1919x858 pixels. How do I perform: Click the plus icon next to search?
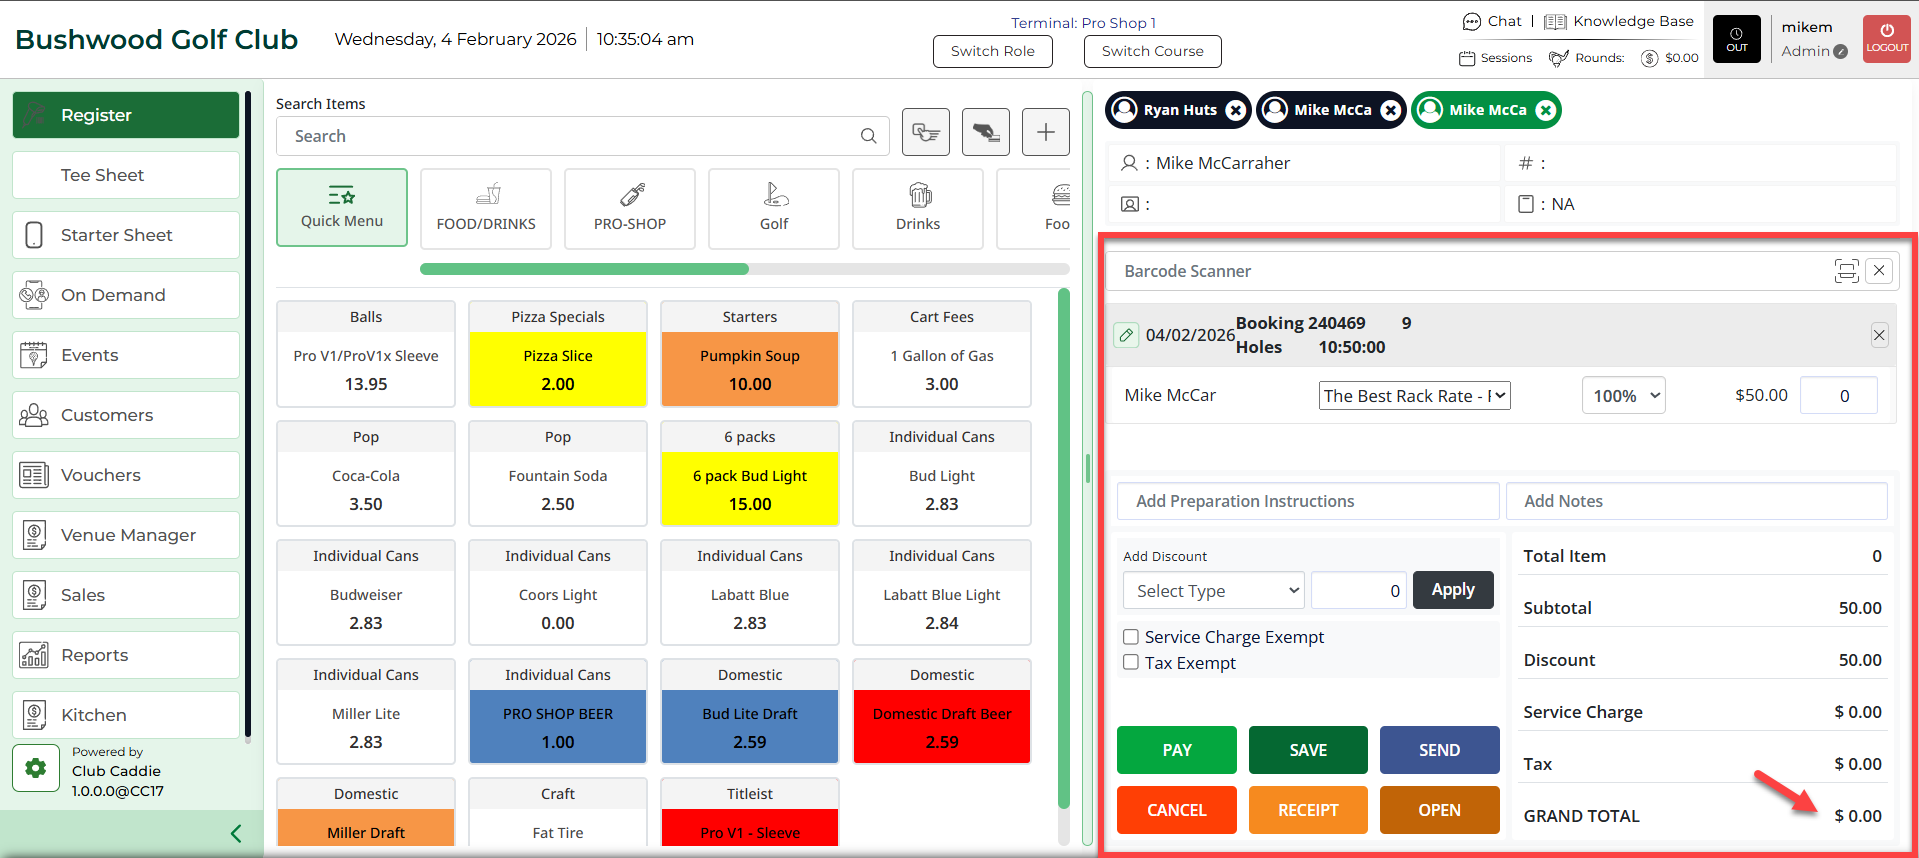coord(1045,132)
